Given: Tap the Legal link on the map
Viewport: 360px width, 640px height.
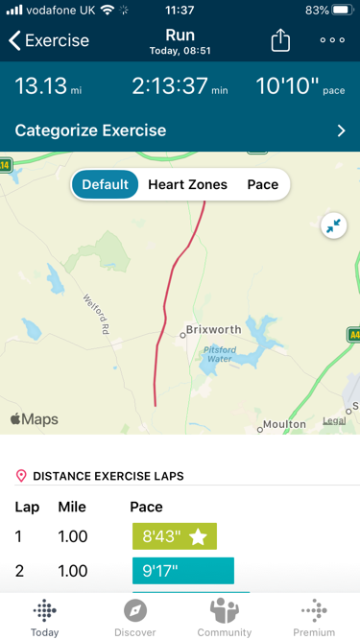Looking at the screenshot, I should coord(334,420).
